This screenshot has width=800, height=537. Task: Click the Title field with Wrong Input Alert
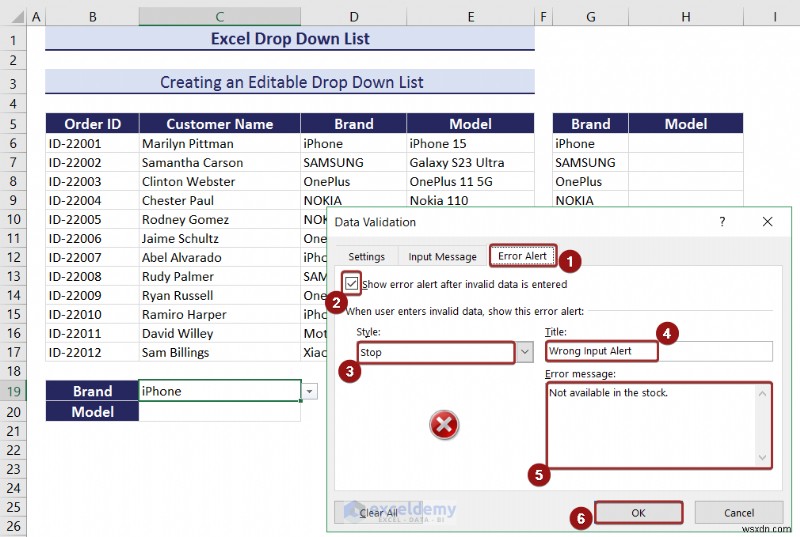click(659, 351)
